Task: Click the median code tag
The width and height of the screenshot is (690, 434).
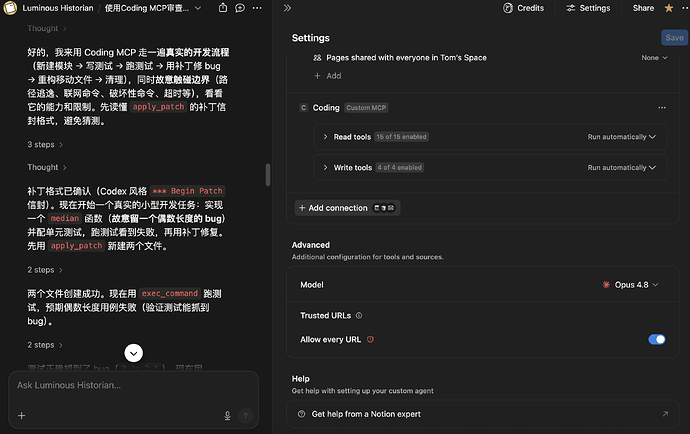Action: [x=65, y=218]
